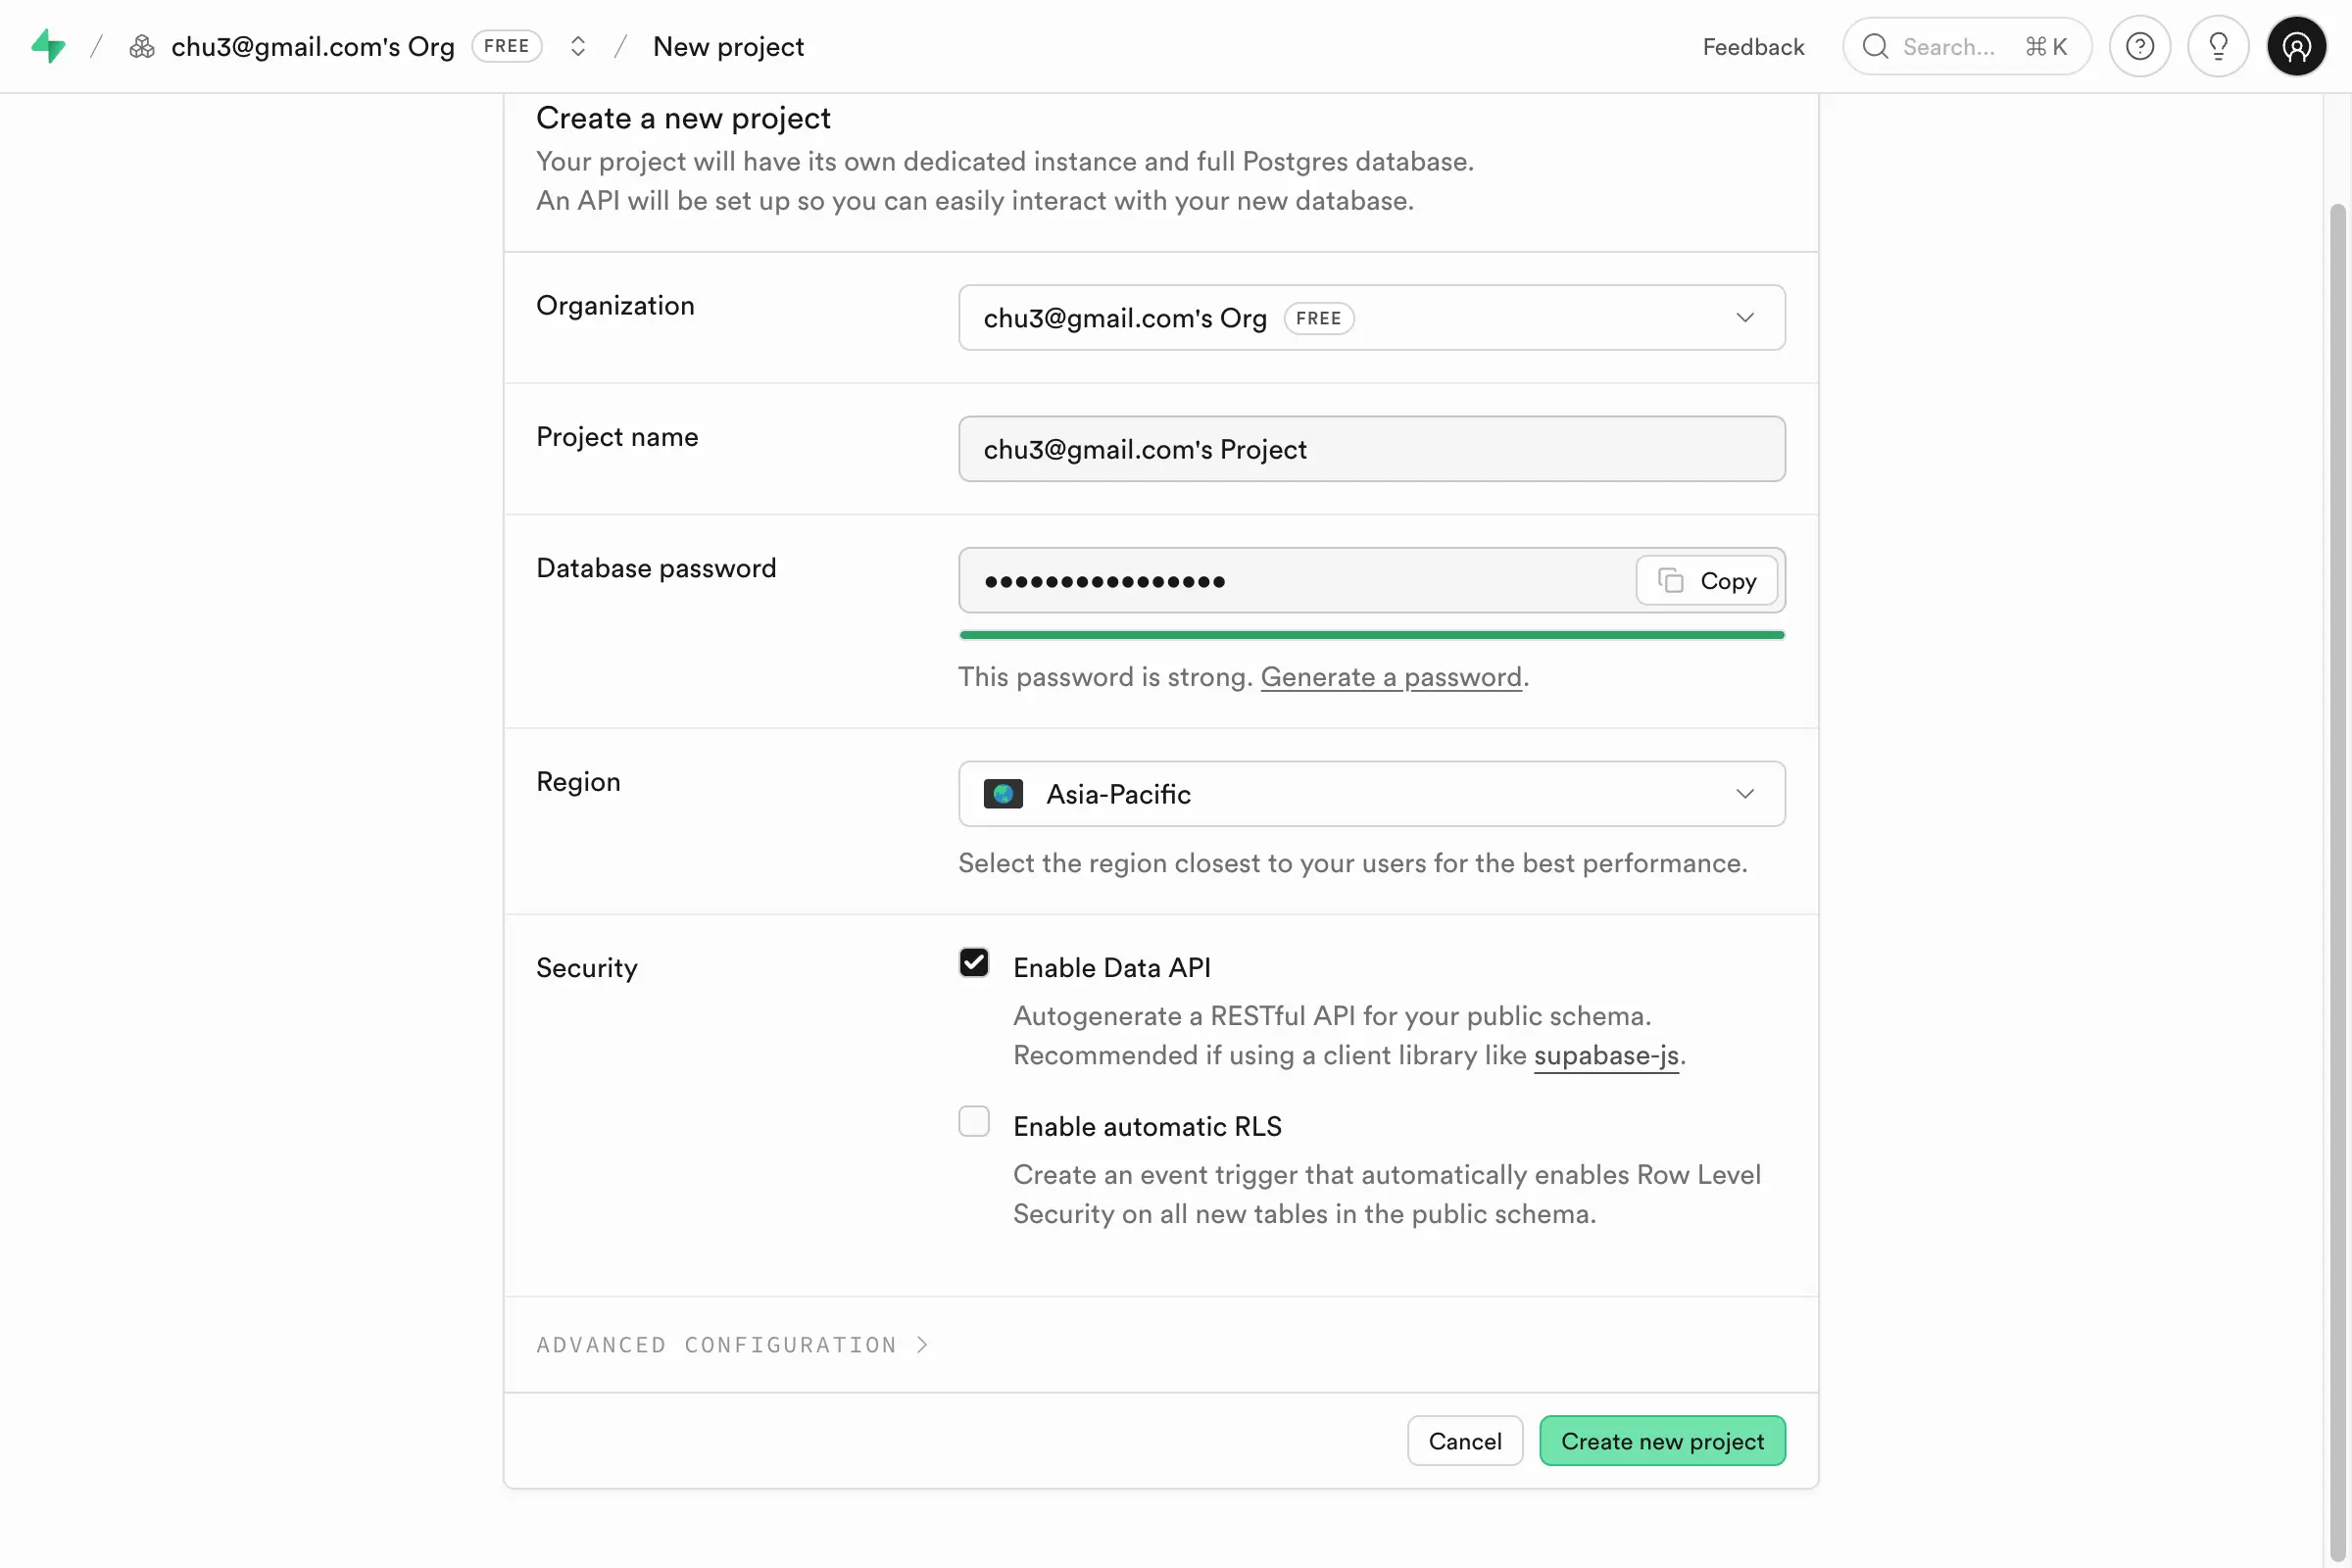
Task: Click the lightbulb advisor icon
Action: pyautogui.click(x=2217, y=46)
